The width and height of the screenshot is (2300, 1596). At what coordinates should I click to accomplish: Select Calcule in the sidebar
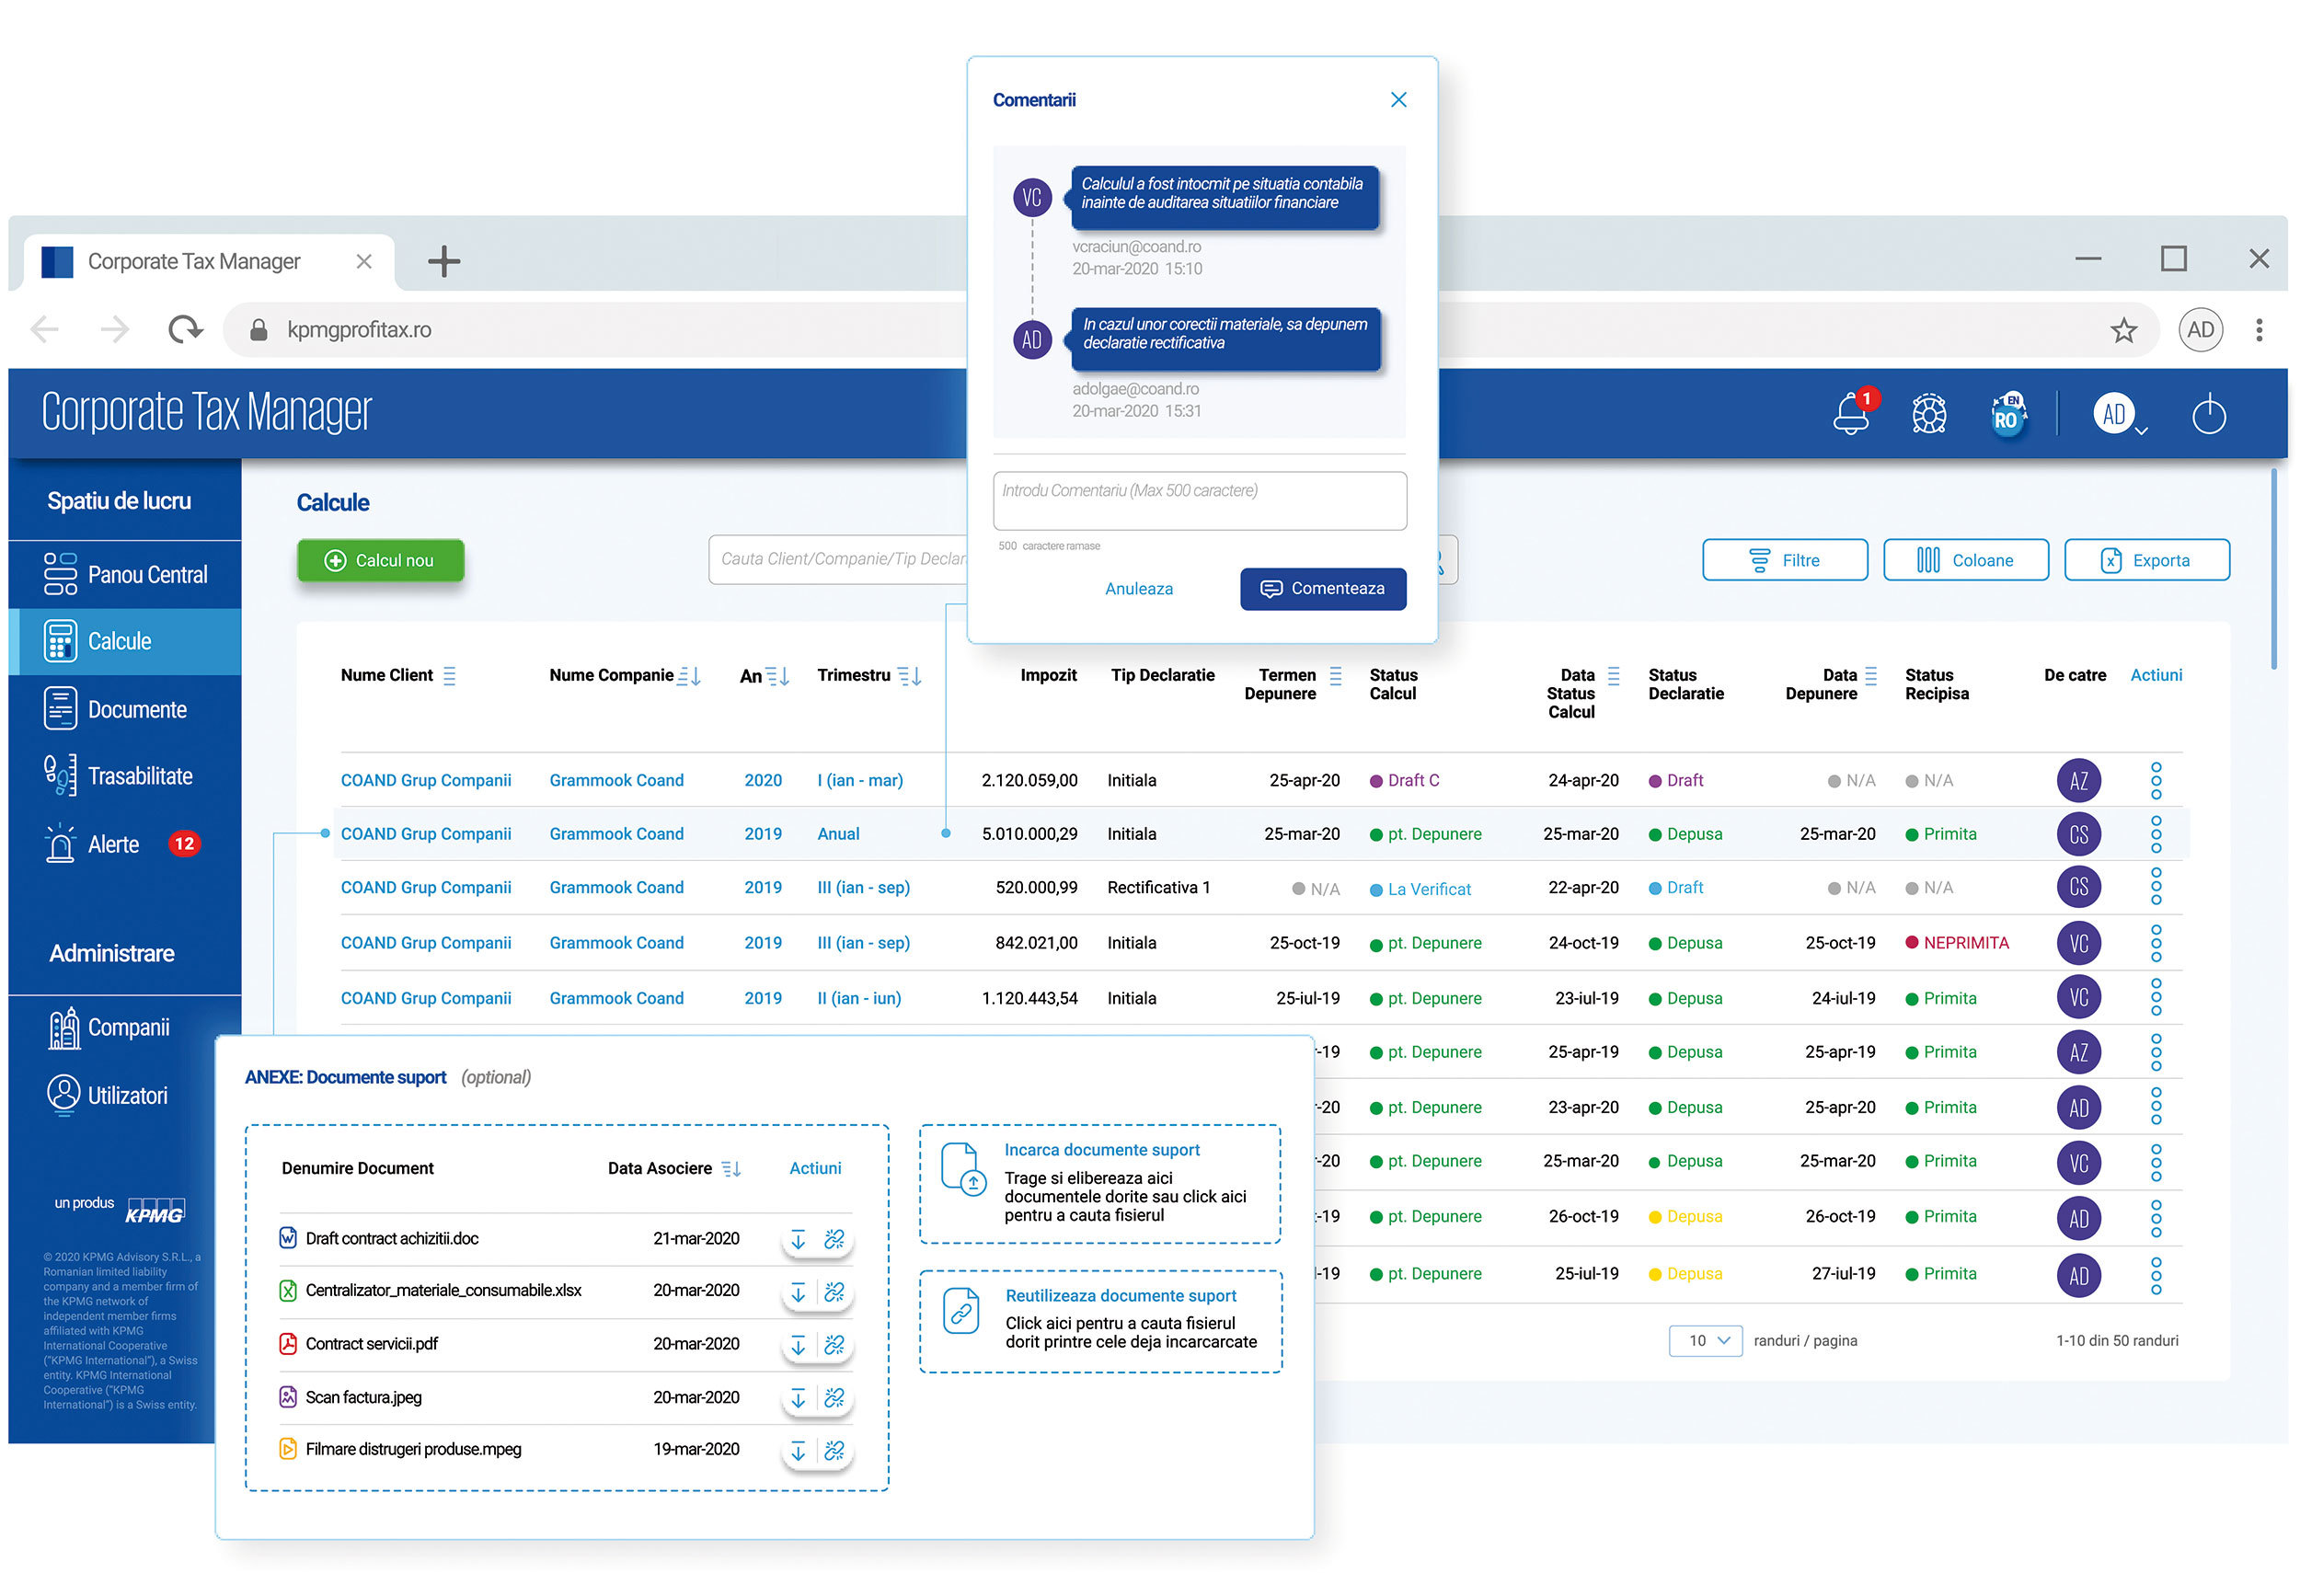(x=125, y=642)
